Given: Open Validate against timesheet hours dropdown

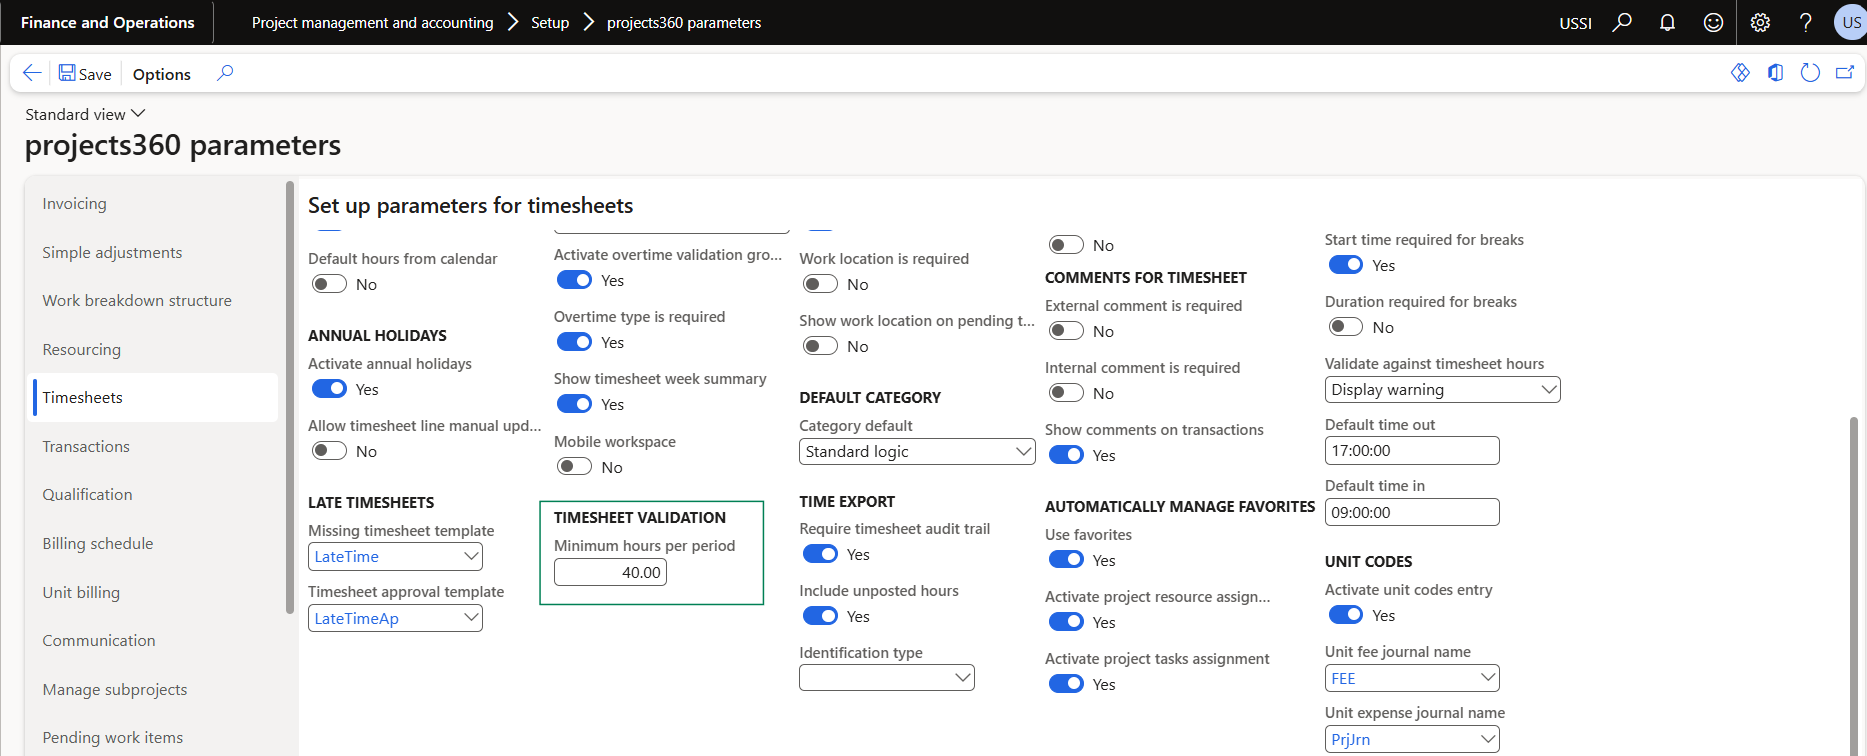Looking at the screenshot, I should tap(1548, 390).
